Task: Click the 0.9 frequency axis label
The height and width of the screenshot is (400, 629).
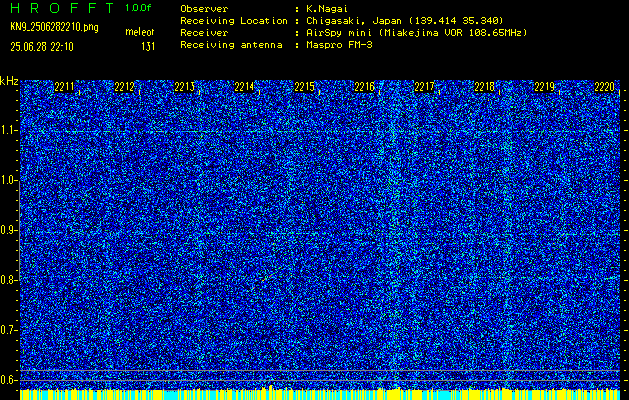Action: (x=8, y=230)
